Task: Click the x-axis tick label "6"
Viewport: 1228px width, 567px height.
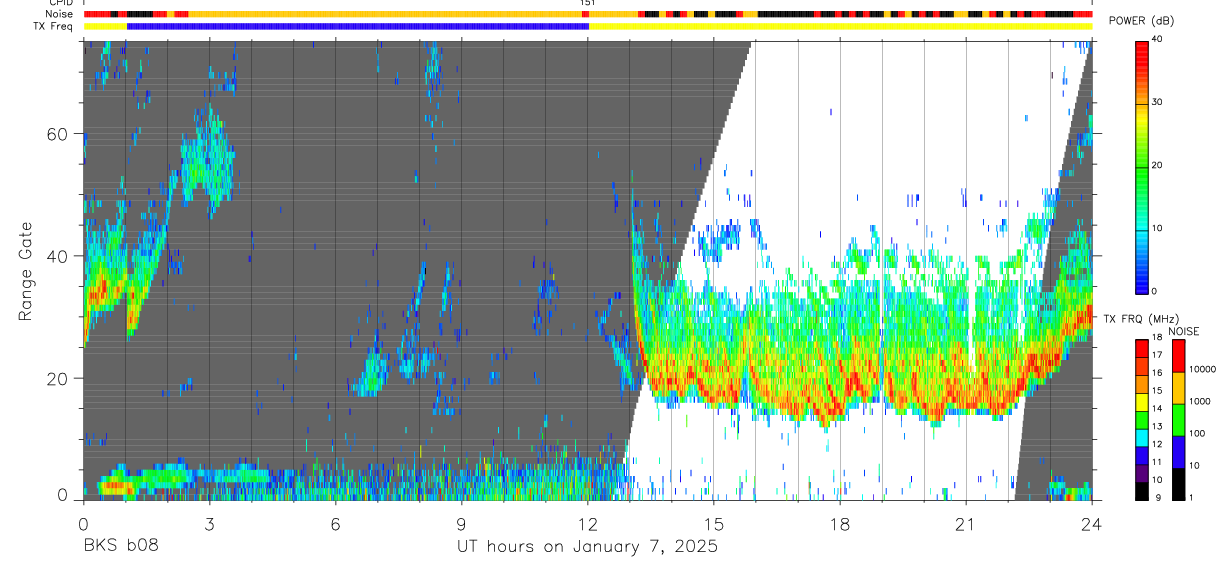Action: 335,524
